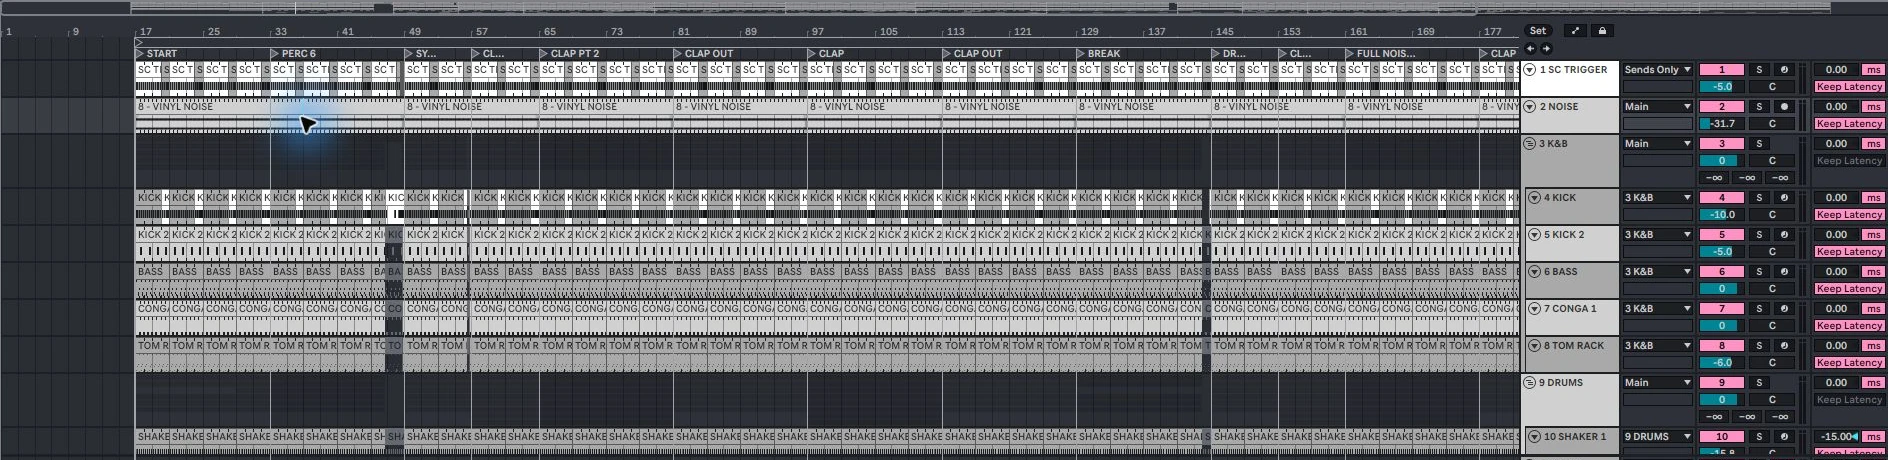Screen dimensions: 1888x460
Task: Solo the 1 SC TRIGGER track
Action: [1759, 70]
